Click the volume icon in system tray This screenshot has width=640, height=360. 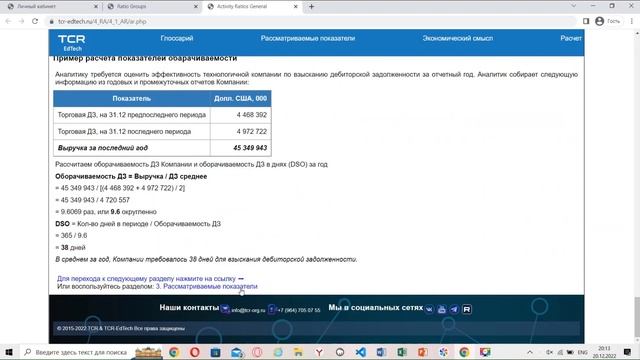coord(549,352)
